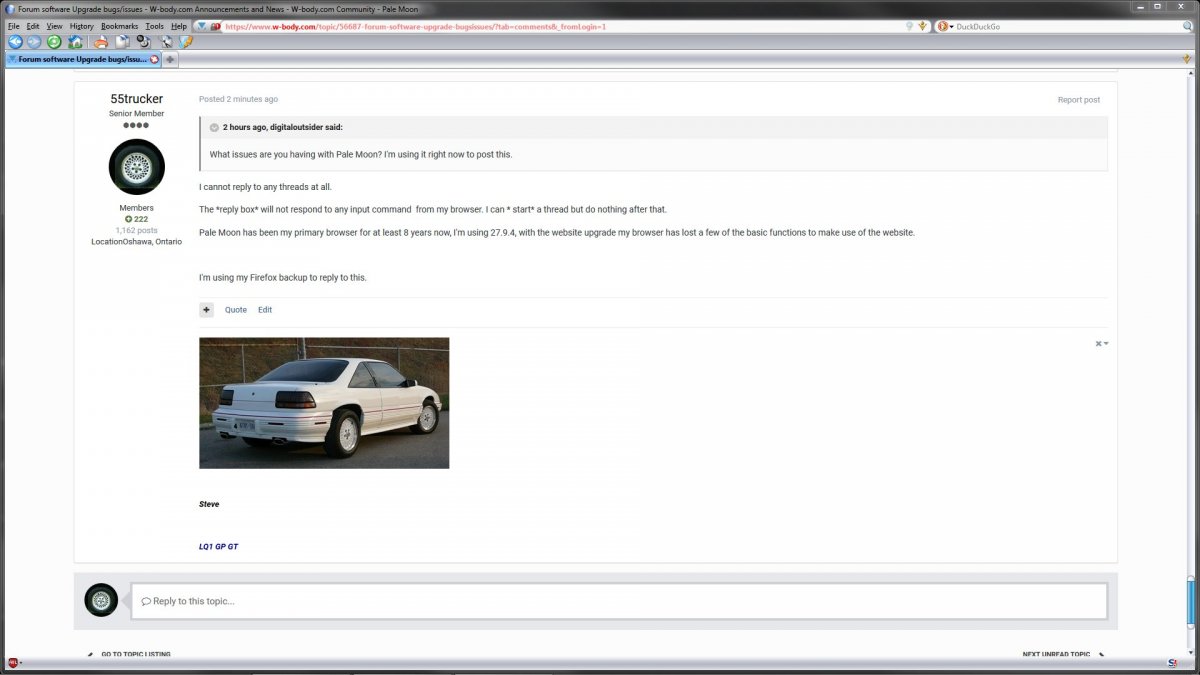Click the plus multiquote button
The width and height of the screenshot is (1200, 675).
pos(207,310)
